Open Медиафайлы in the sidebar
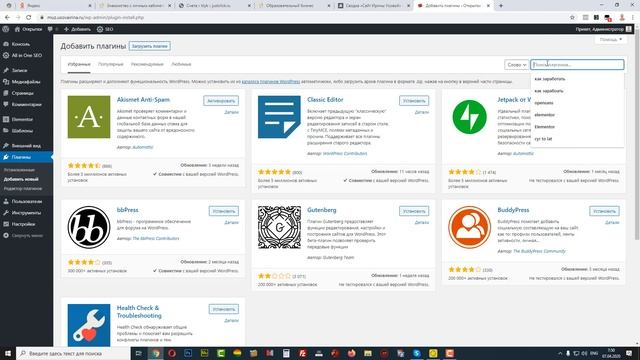 click(x=27, y=82)
